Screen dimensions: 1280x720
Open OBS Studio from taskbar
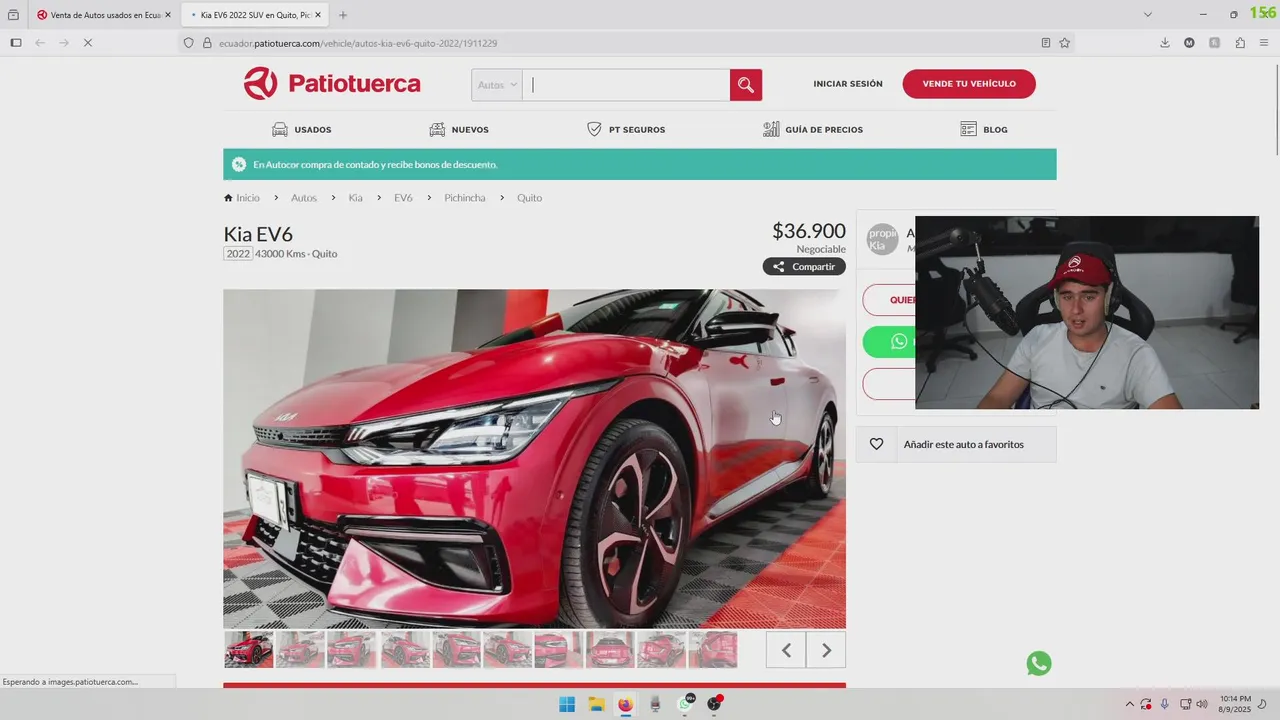point(714,704)
